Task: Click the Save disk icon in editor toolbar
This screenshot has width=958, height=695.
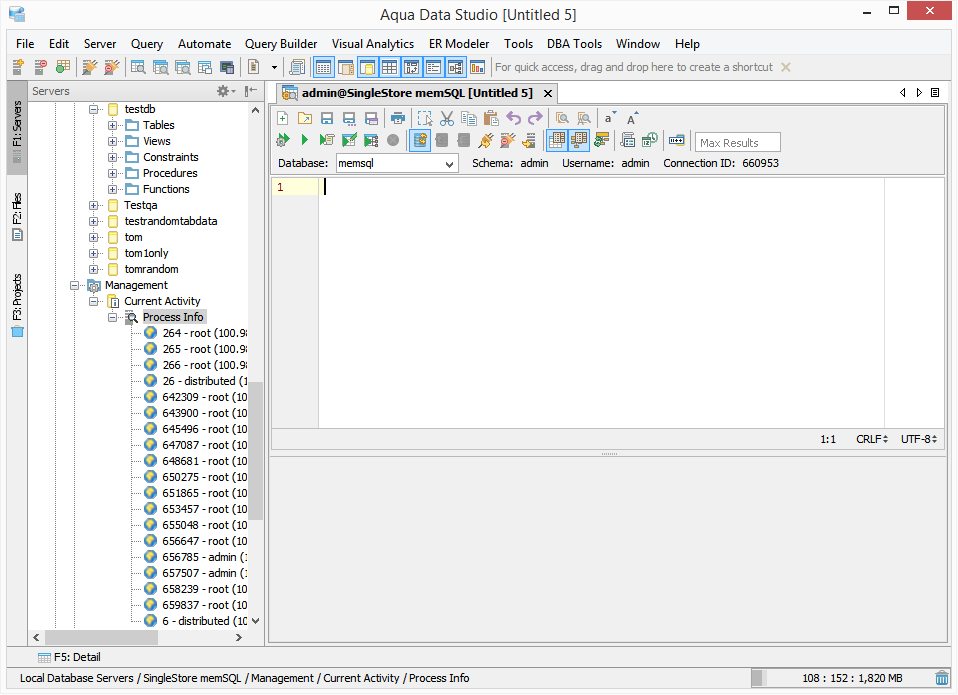Action: tap(327, 118)
